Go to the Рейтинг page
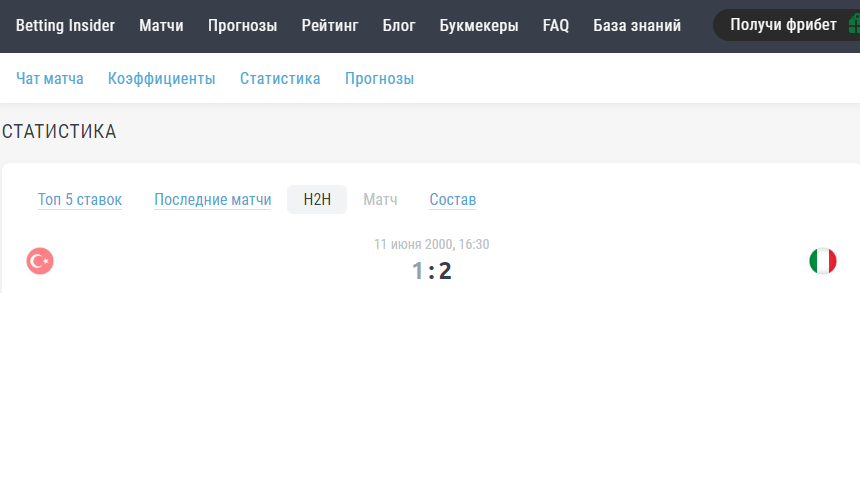Image resolution: width=860 pixels, height=480 pixels. tap(330, 25)
